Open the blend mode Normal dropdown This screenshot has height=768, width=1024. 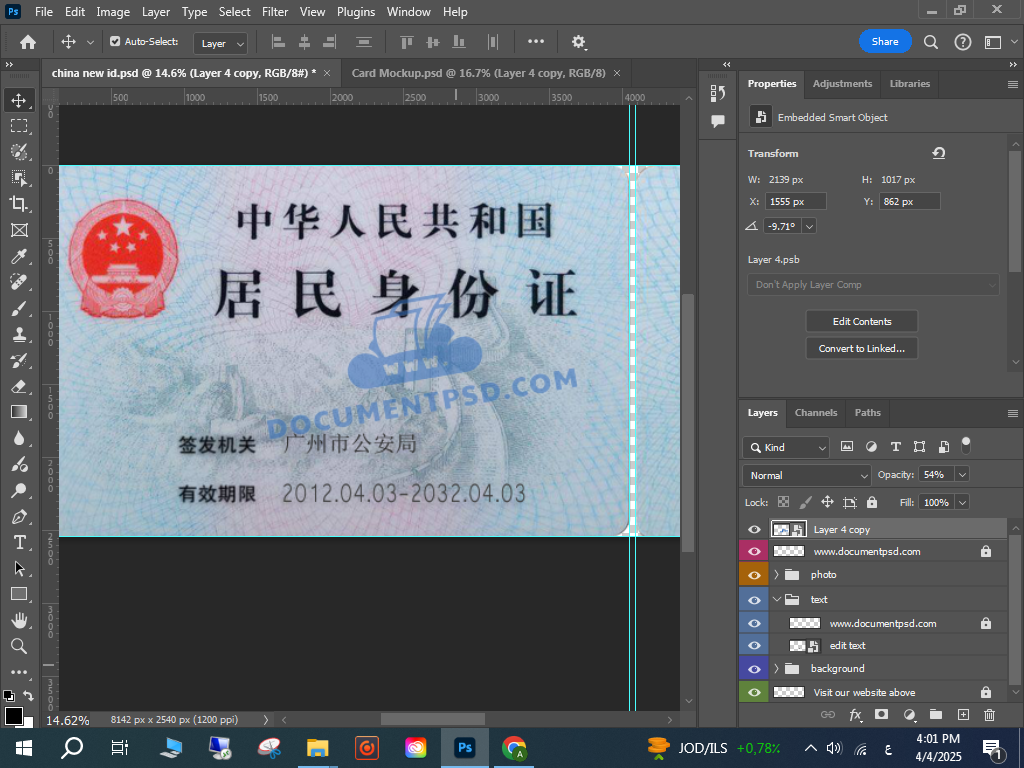(807, 475)
